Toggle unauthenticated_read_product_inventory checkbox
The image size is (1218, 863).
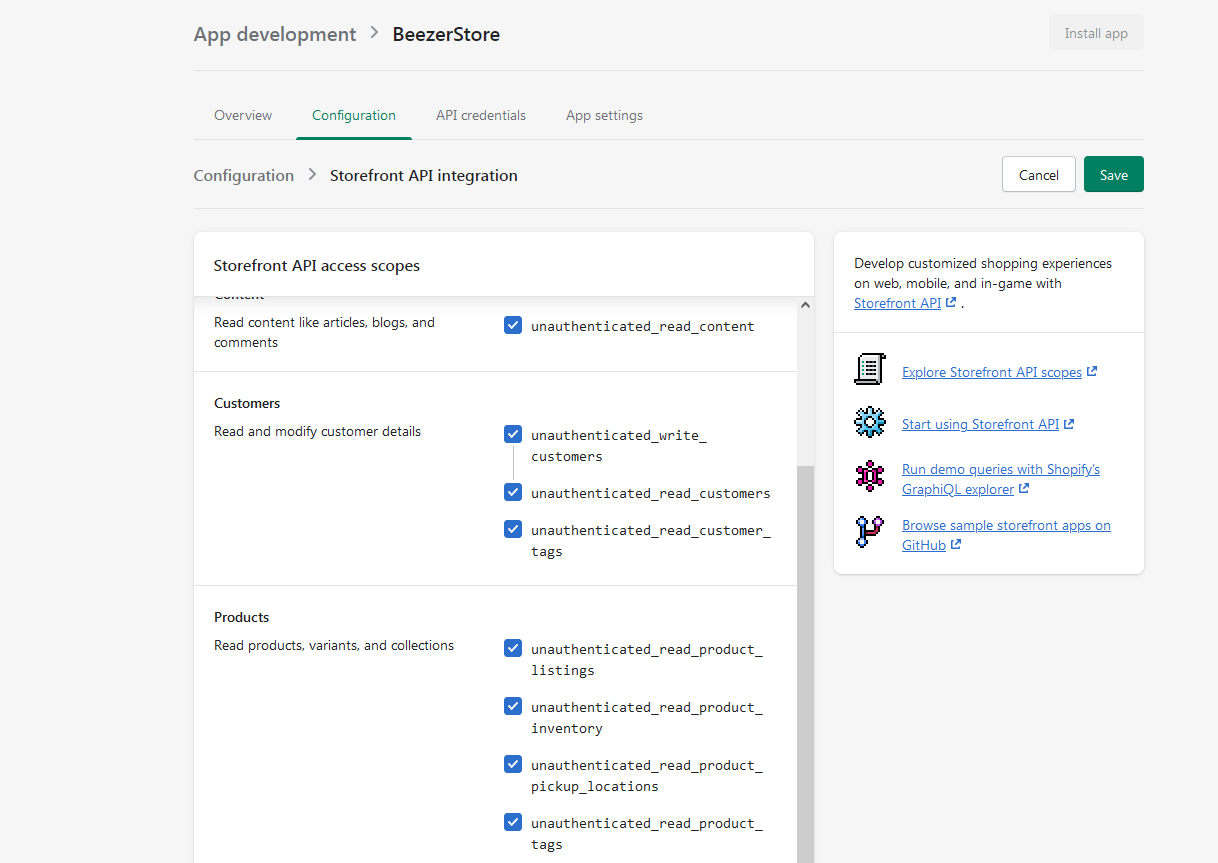(x=513, y=706)
